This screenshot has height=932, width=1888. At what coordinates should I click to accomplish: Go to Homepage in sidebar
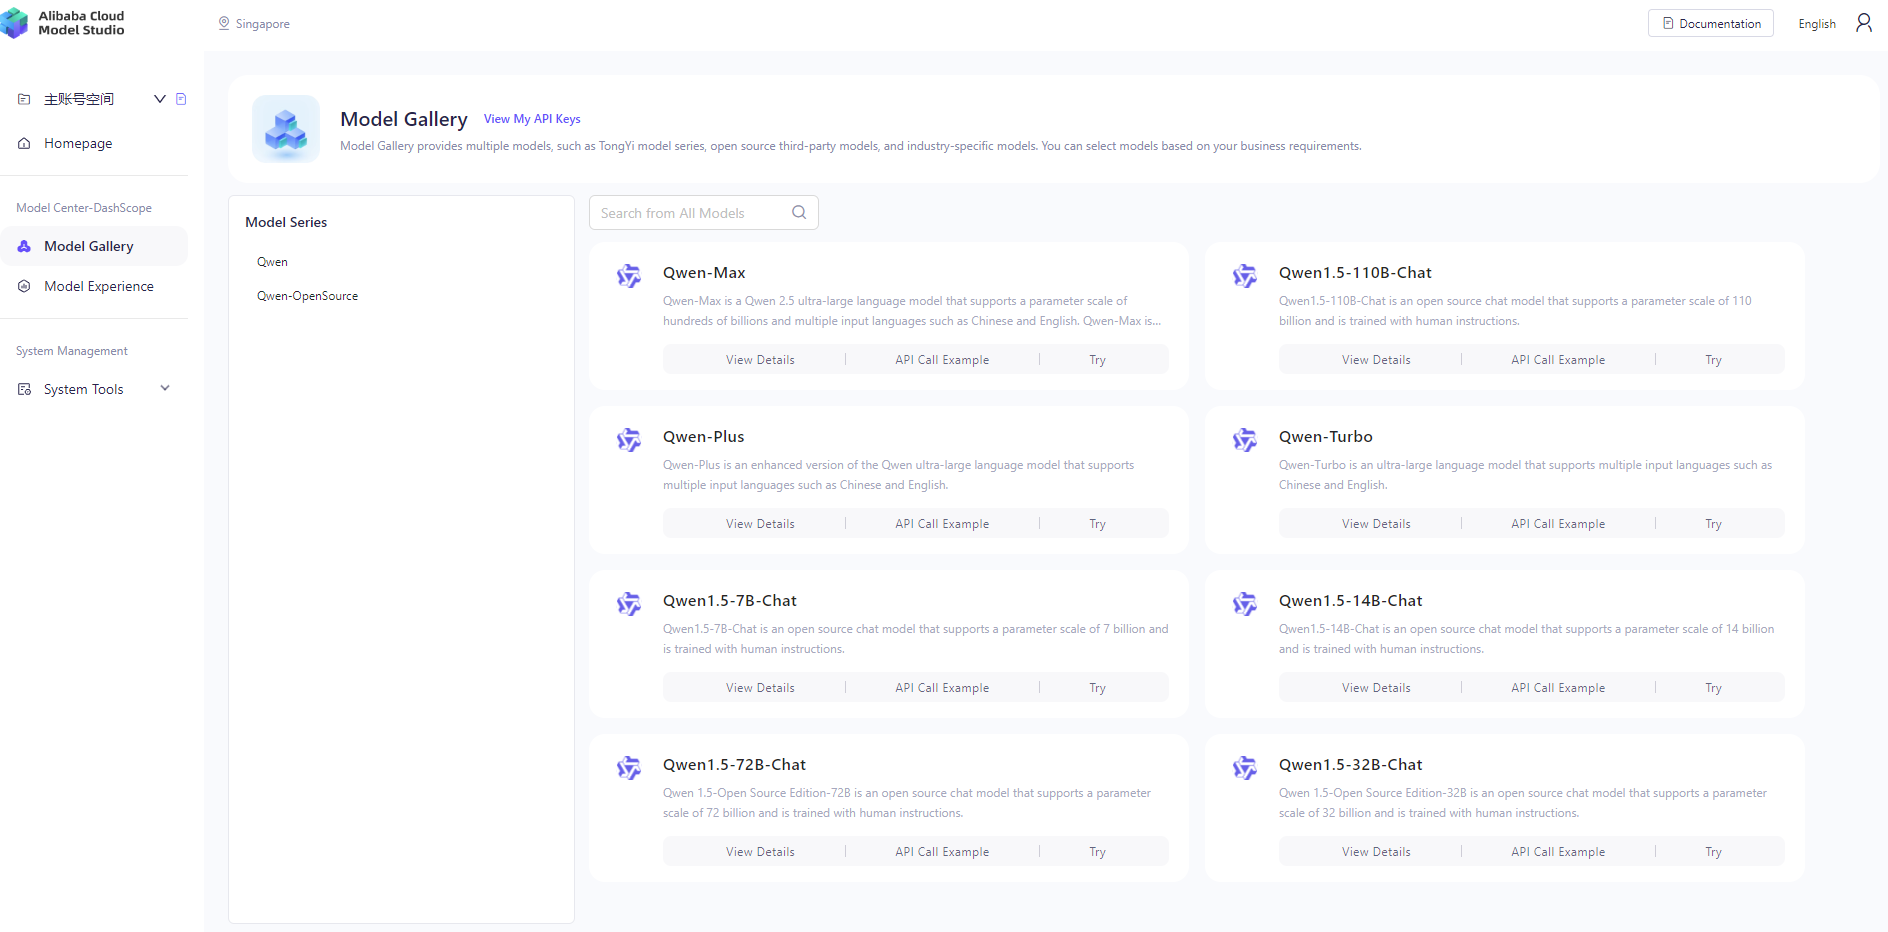94,143
